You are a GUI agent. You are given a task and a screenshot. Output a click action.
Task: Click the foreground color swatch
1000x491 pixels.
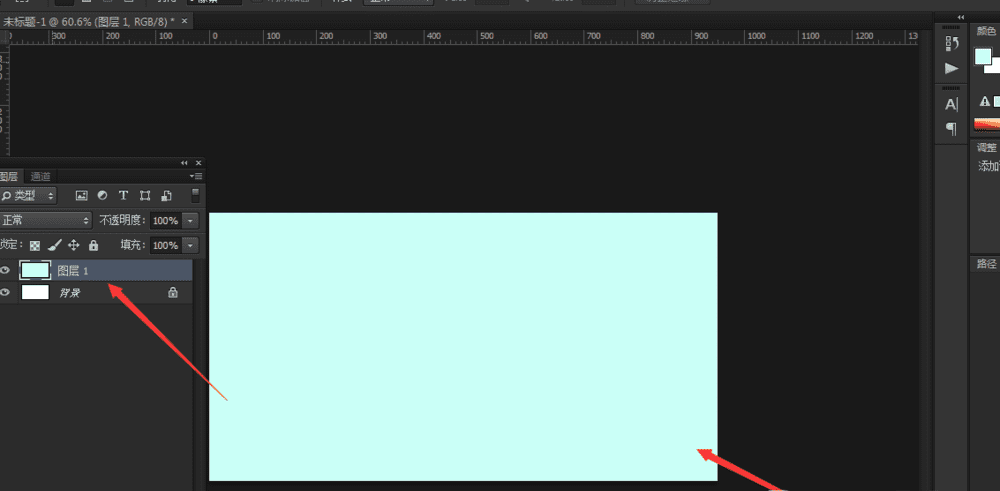pyautogui.click(x=983, y=56)
